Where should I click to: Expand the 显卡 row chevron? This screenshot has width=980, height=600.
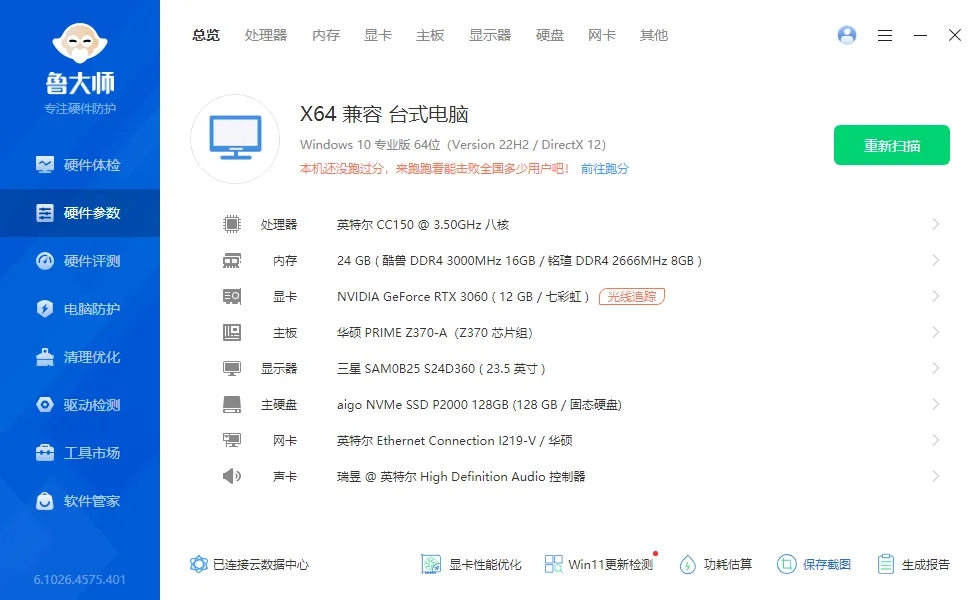click(936, 296)
